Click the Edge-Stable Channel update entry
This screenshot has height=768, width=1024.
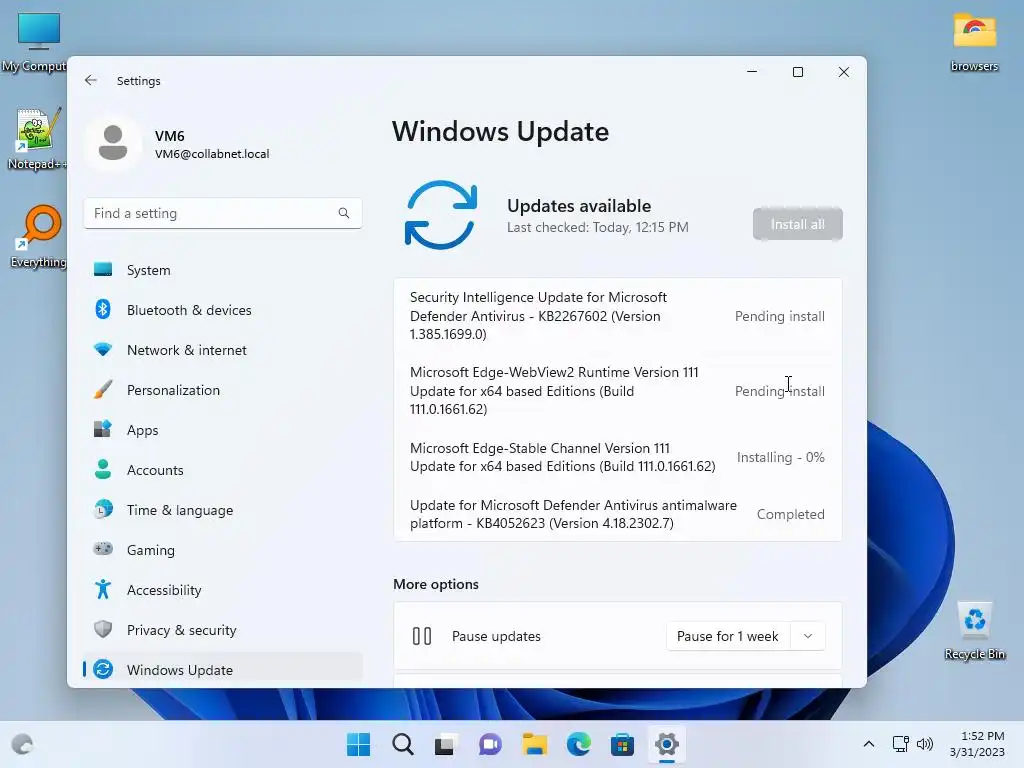pos(617,457)
